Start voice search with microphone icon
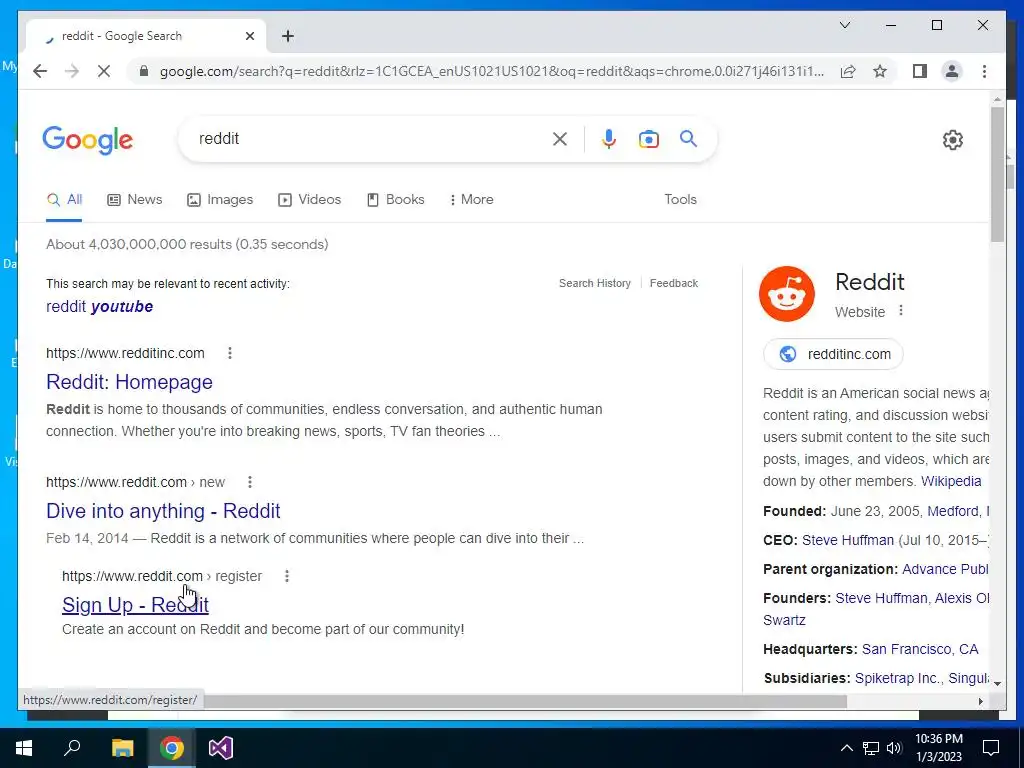 tap(609, 138)
